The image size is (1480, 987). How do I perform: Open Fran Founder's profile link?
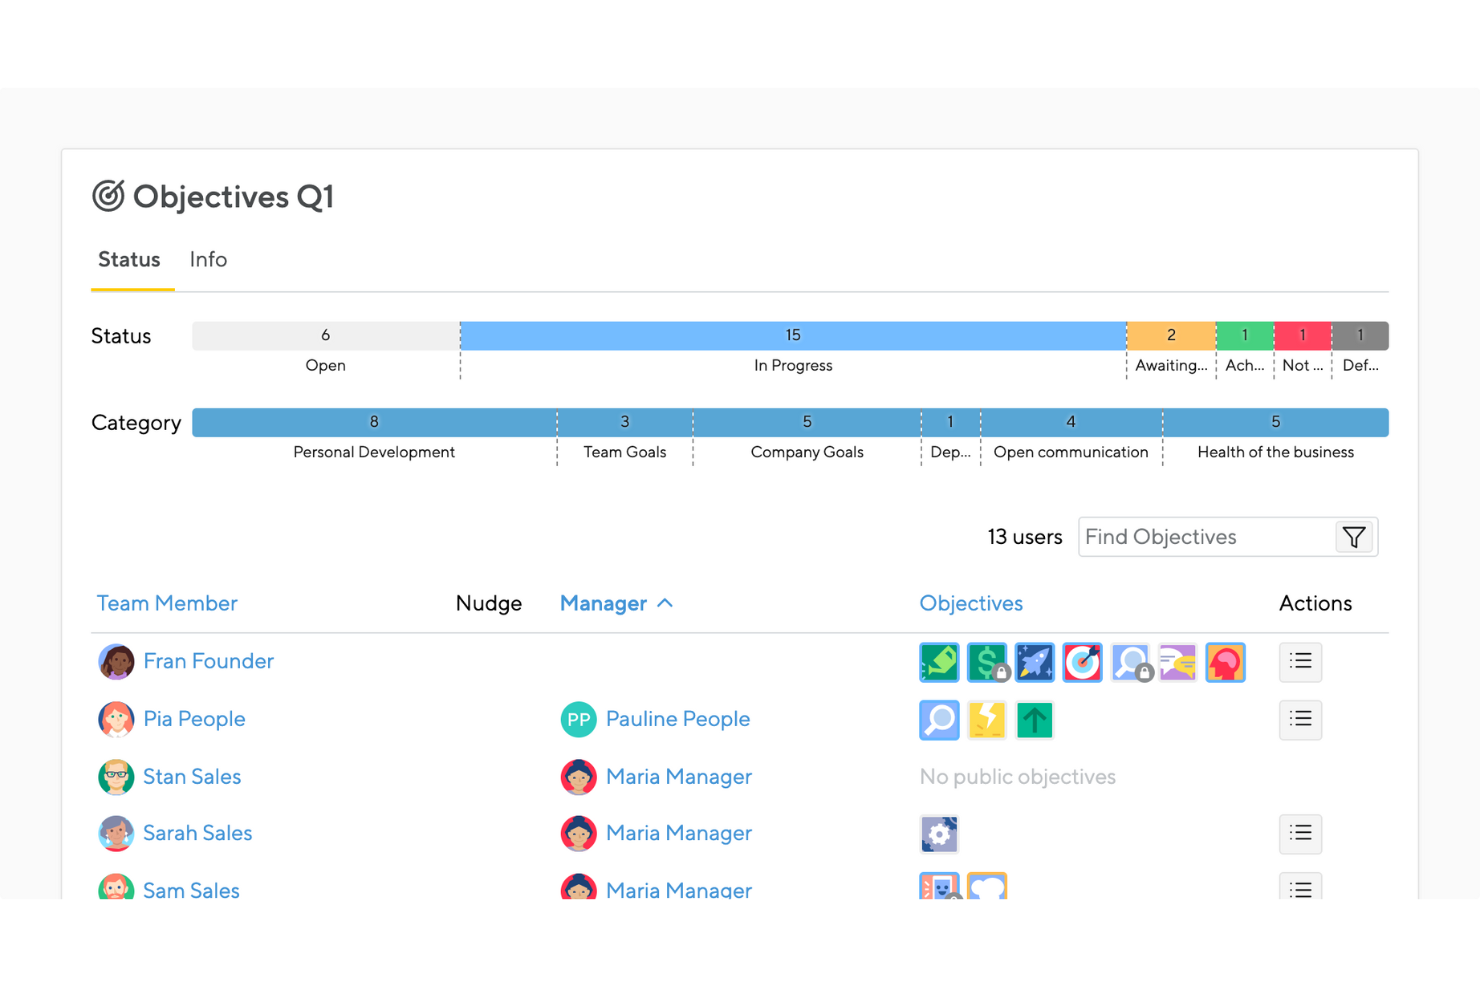(x=208, y=661)
